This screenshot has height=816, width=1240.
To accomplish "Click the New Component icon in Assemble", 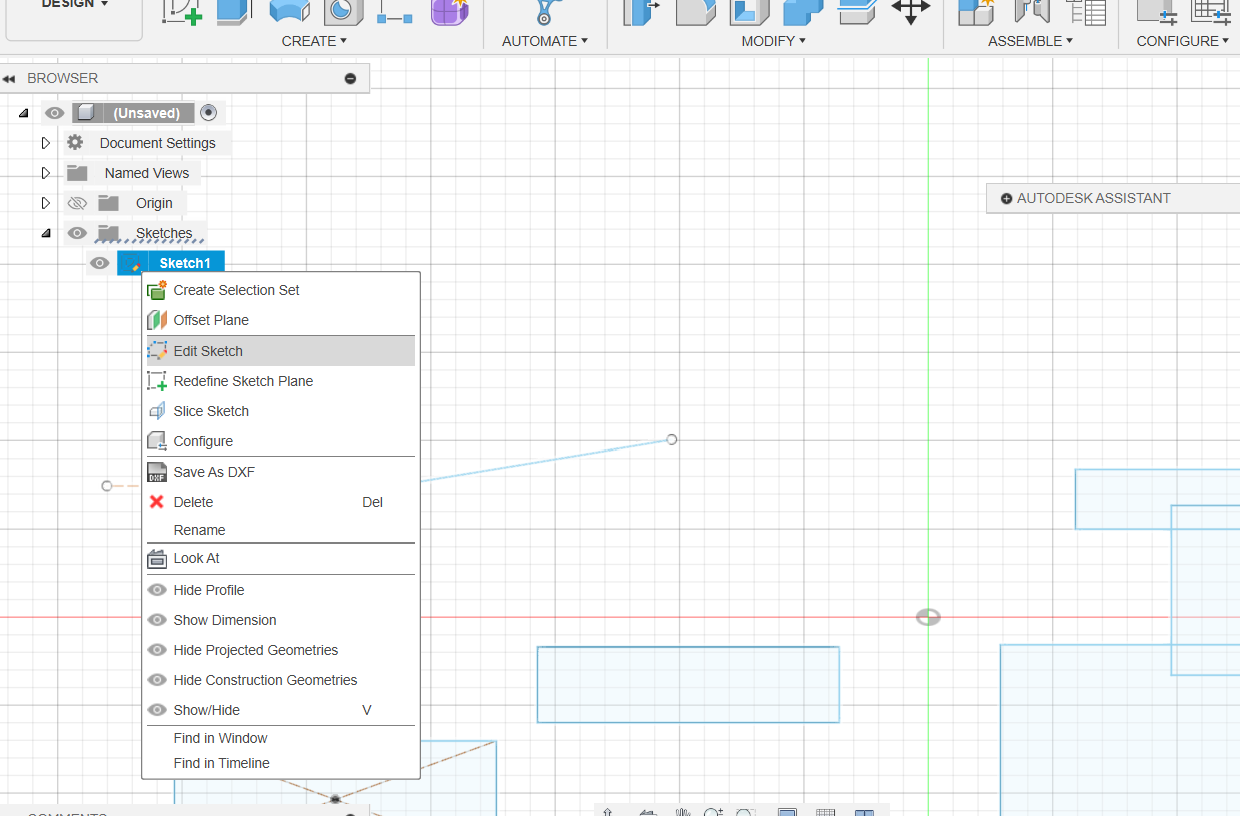I will pos(977,11).
